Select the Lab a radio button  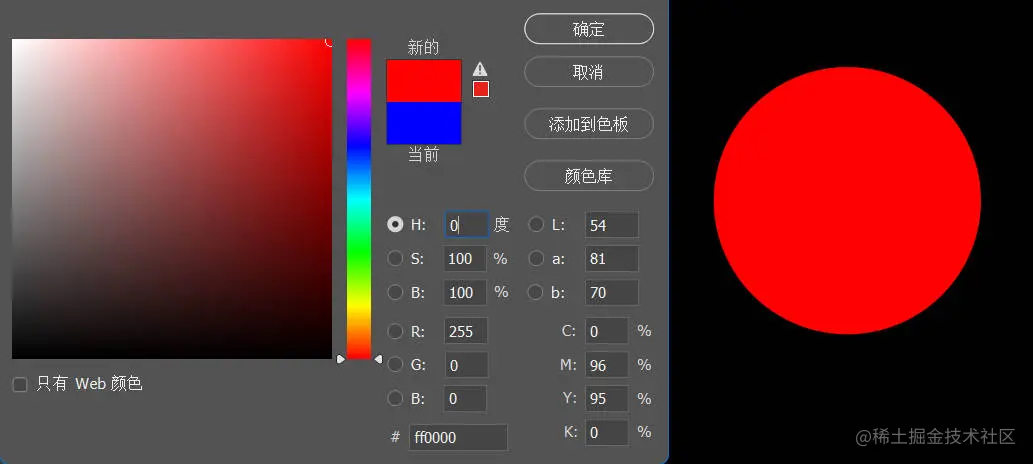[536, 258]
